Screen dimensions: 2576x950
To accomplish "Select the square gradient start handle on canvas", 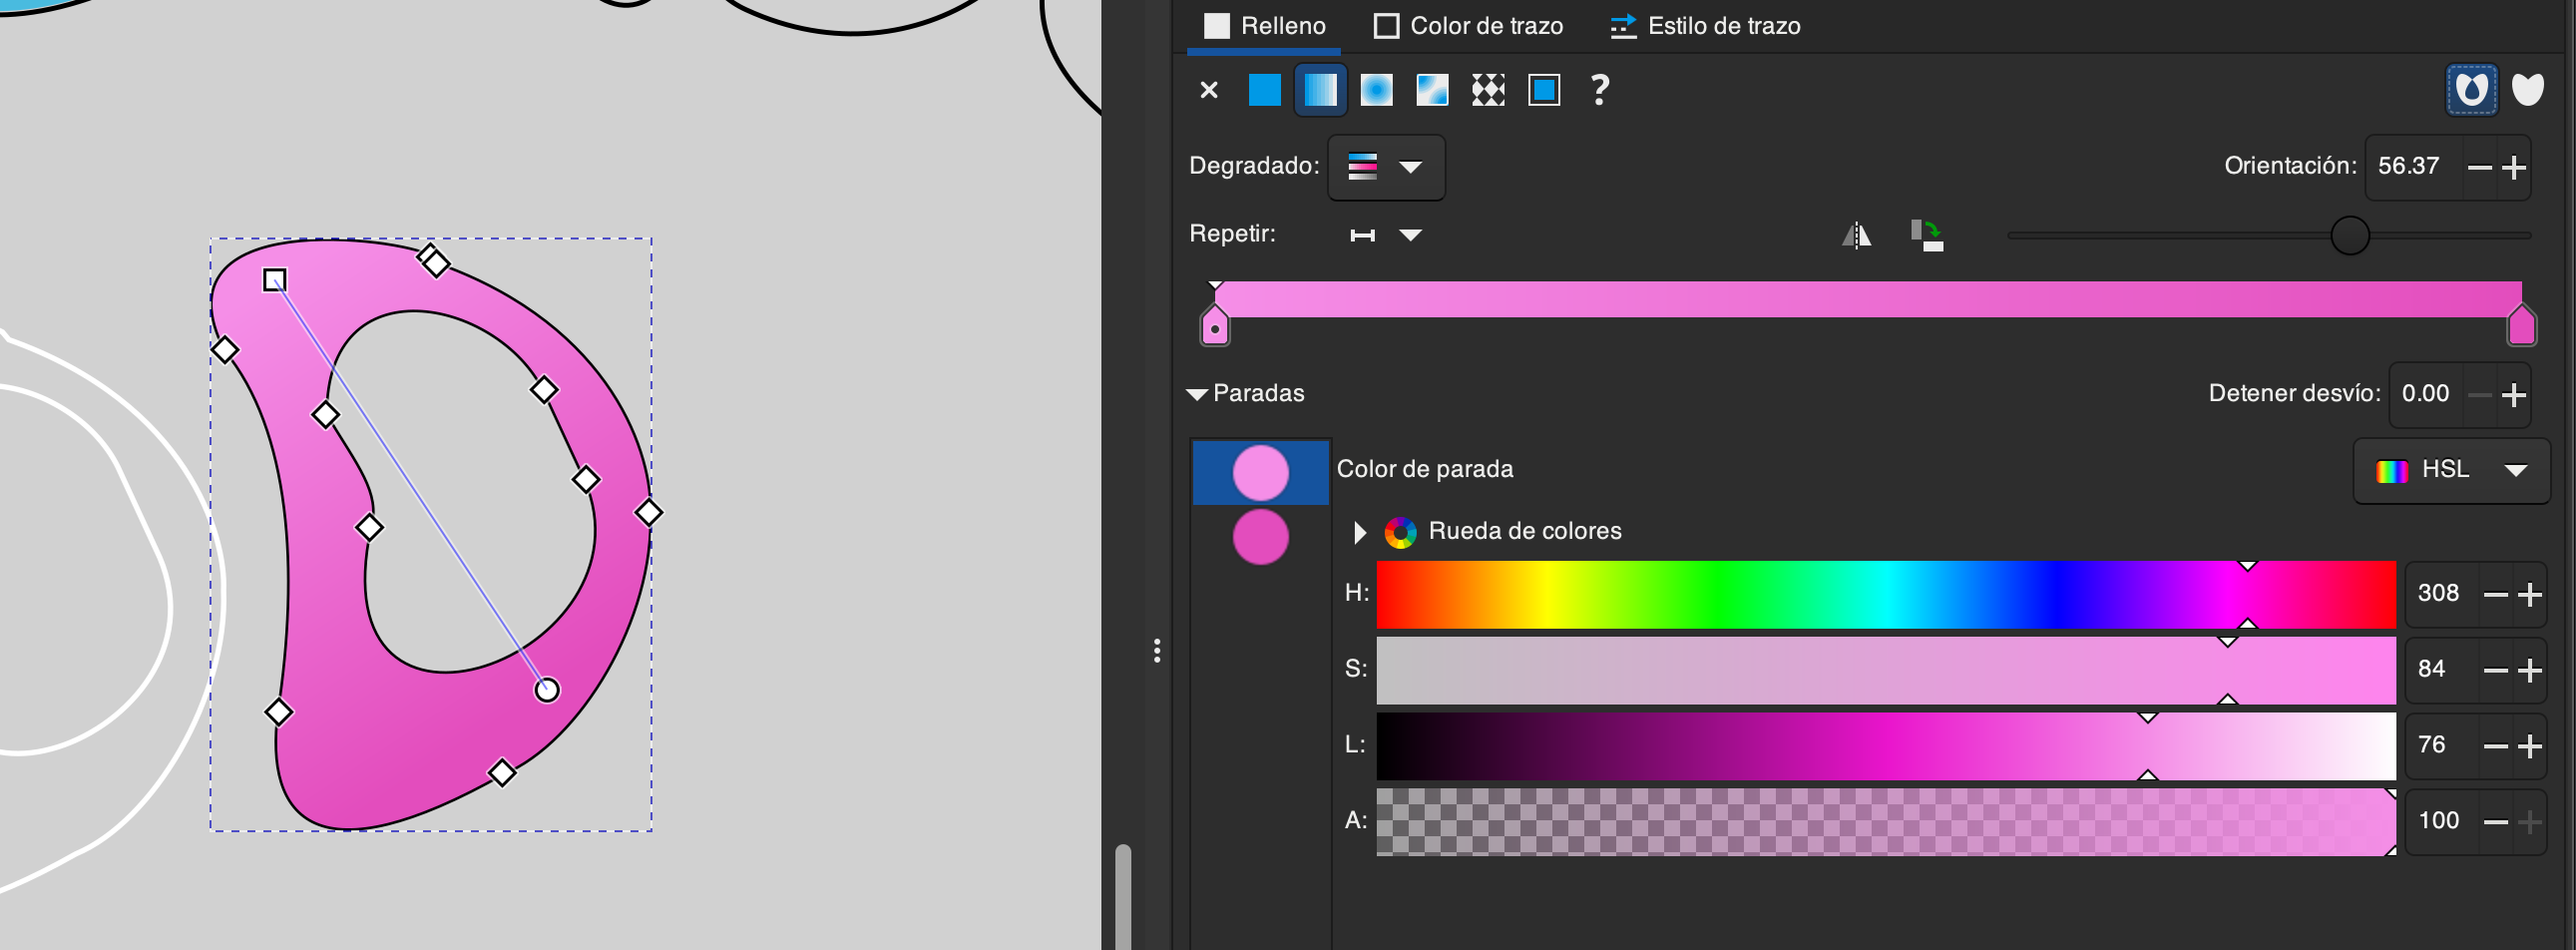I will [x=275, y=280].
